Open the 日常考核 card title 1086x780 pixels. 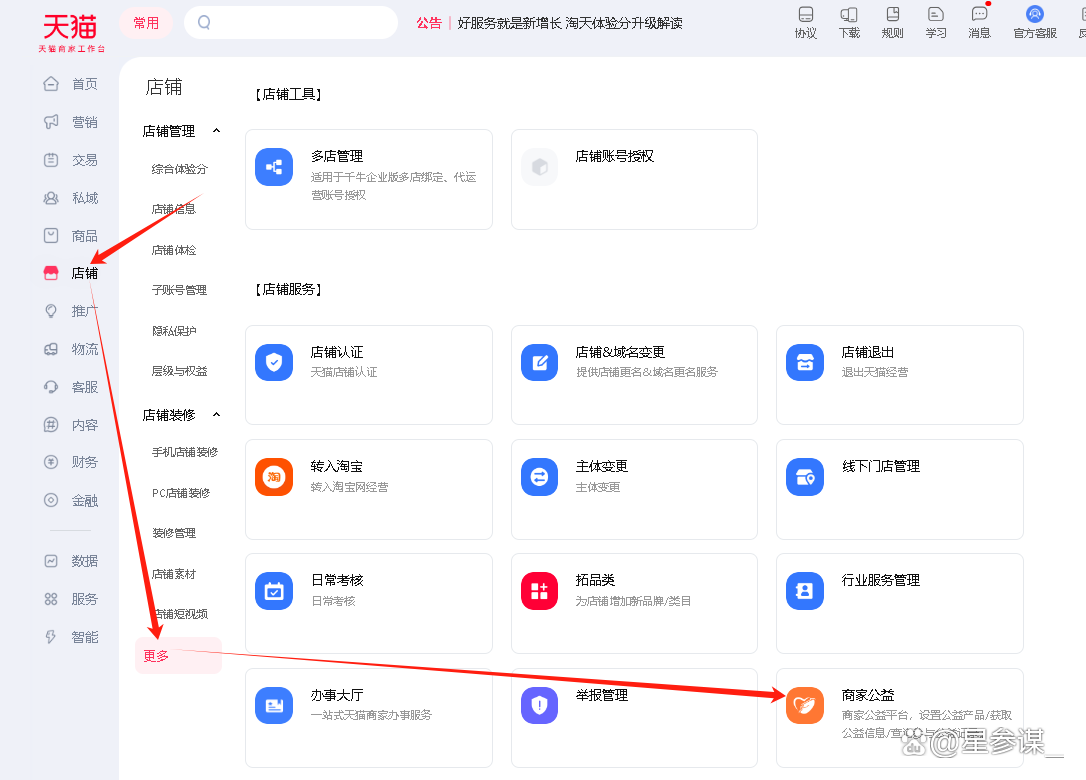pyautogui.click(x=337, y=580)
